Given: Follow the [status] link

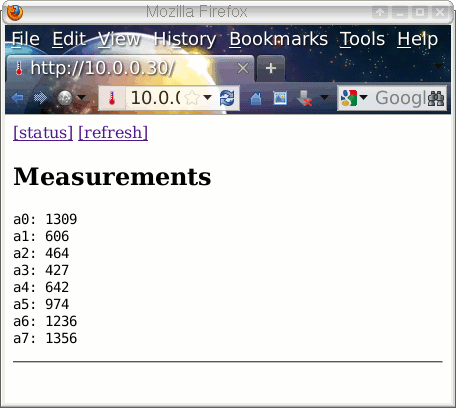Looking at the screenshot, I should click(x=43, y=133).
